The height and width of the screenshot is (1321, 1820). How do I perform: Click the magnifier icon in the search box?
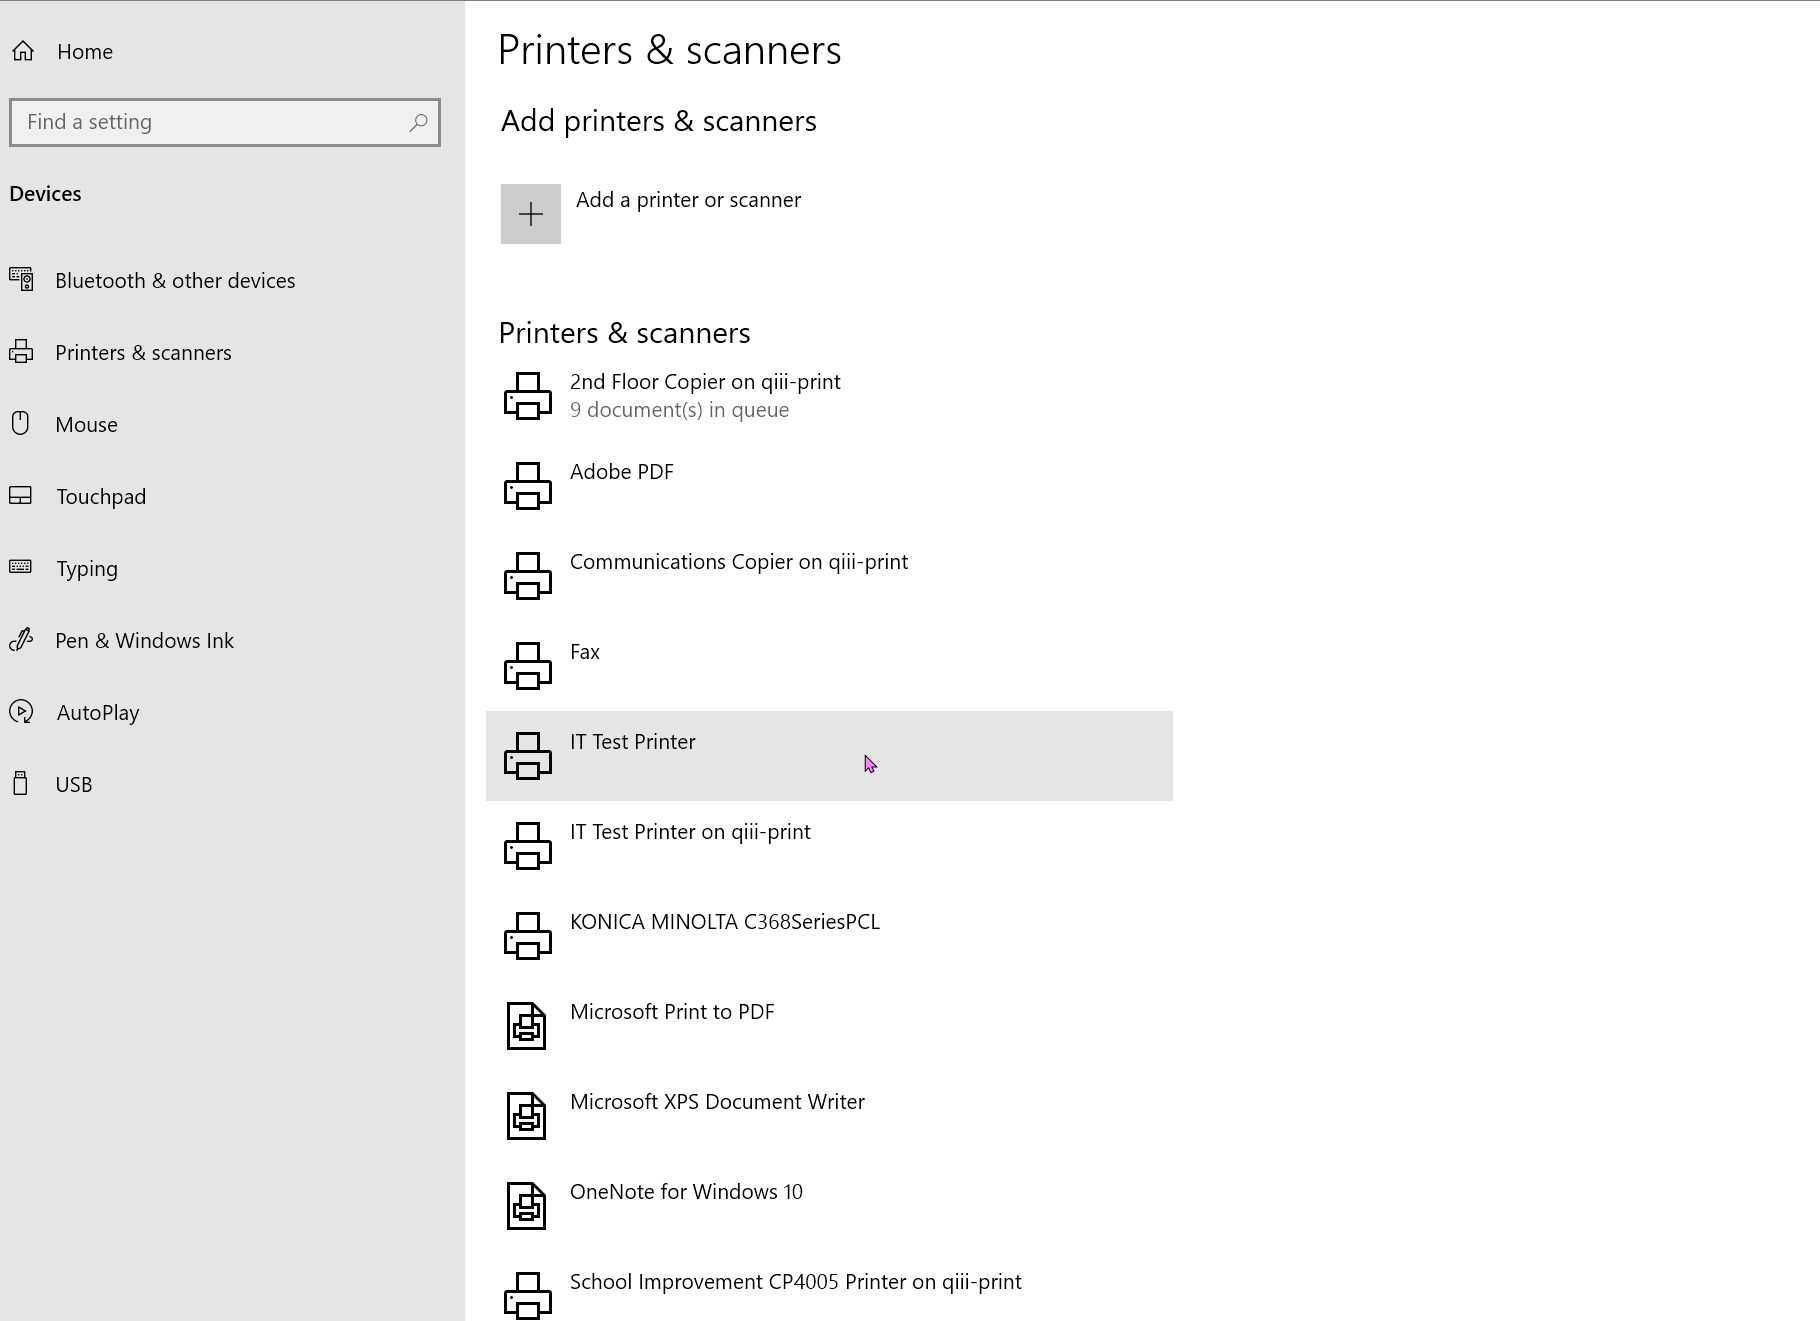pyautogui.click(x=418, y=122)
